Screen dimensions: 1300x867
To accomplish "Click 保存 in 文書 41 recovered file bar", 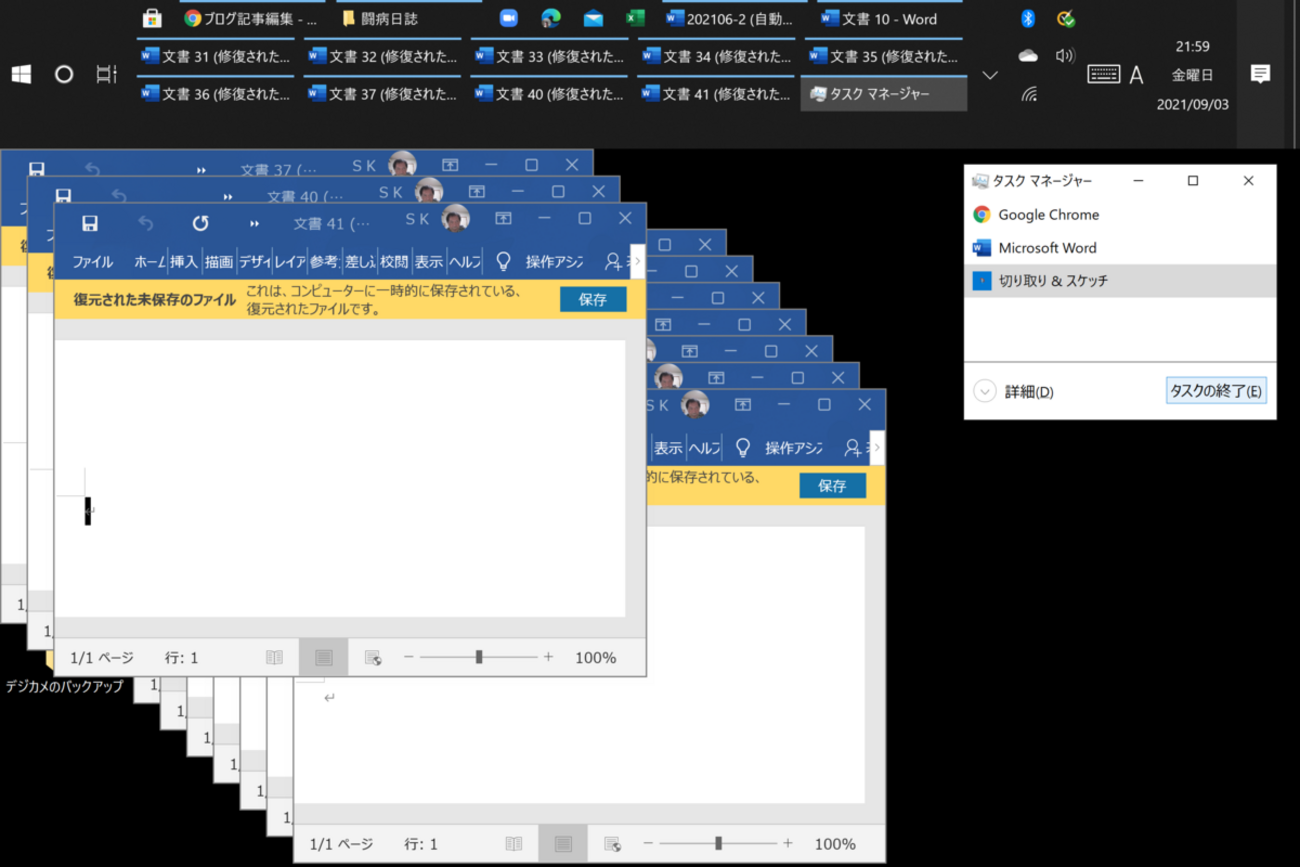I will 593,299.
